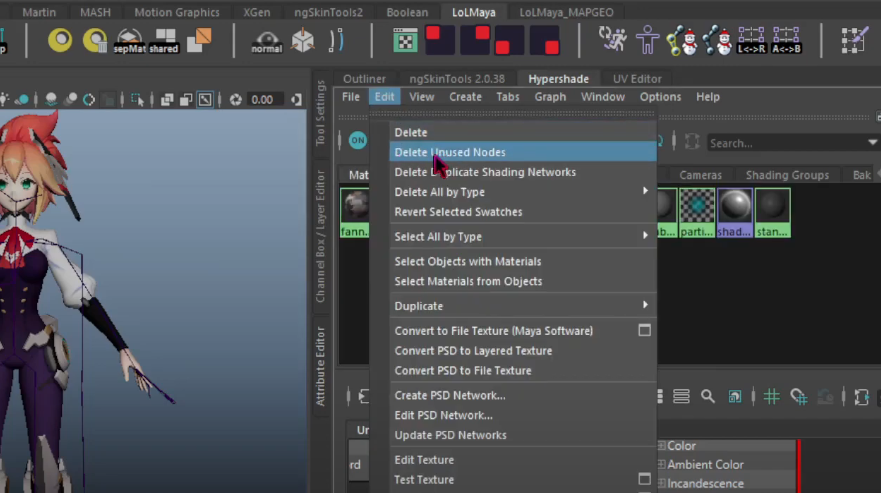This screenshot has width=881, height=493.
Task: Switch to the Outliner tab
Action: pos(365,79)
